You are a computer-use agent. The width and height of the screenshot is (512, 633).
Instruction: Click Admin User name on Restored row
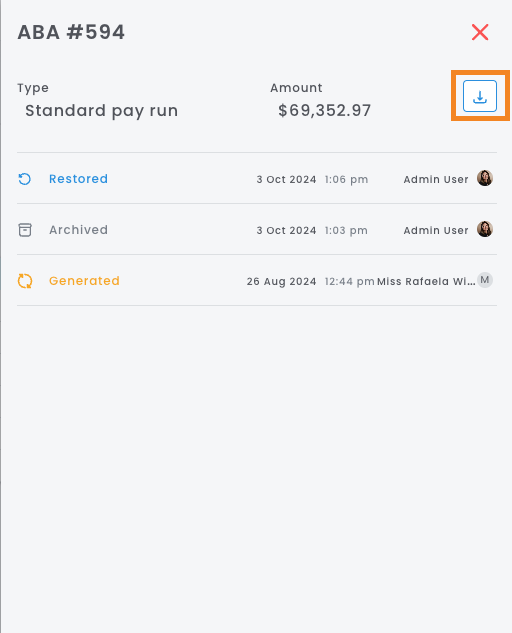pos(436,179)
